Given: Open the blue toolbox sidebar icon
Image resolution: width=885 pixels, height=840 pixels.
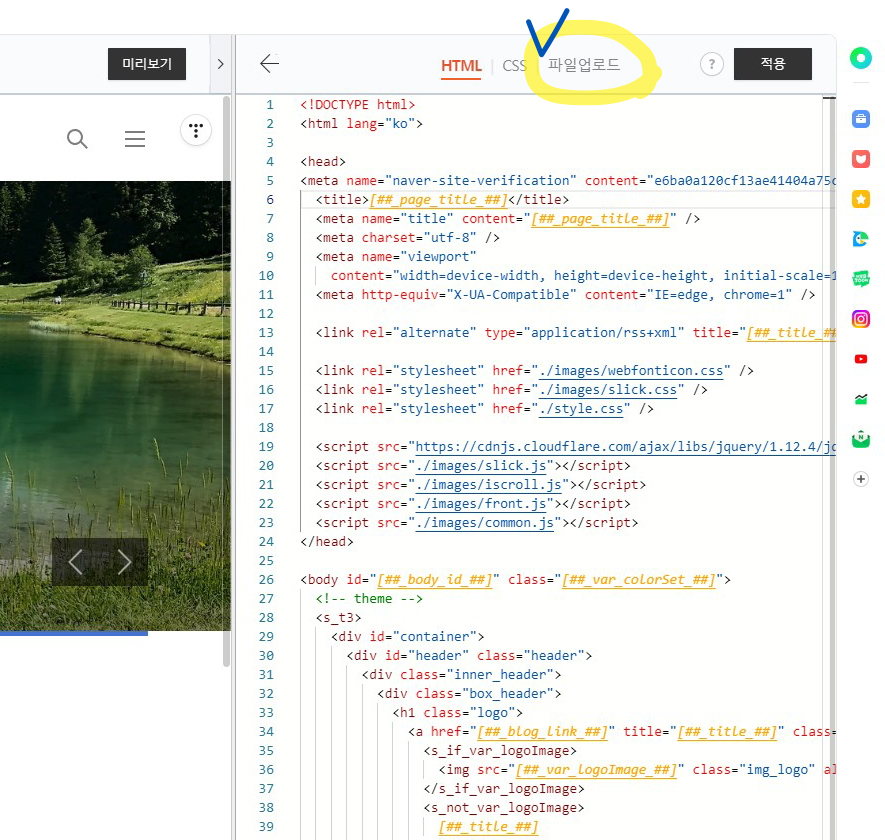Looking at the screenshot, I should point(860,119).
